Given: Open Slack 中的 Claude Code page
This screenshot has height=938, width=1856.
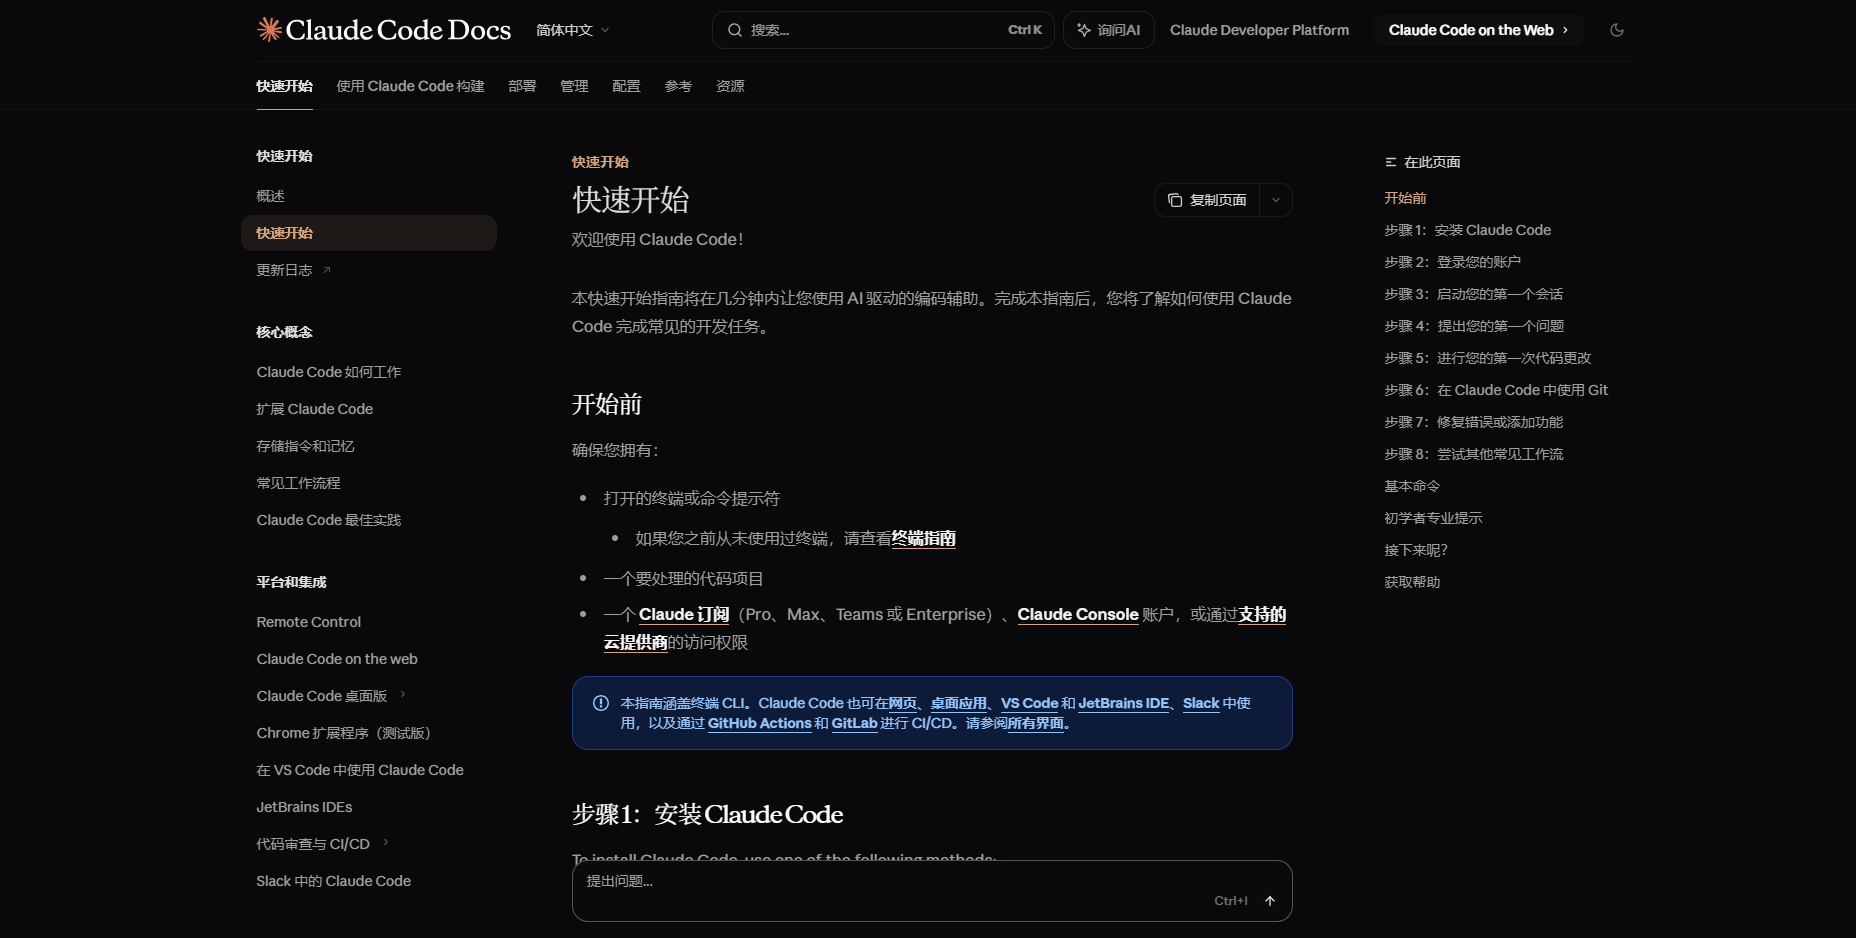Looking at the screenshot, I should point(369,881).
